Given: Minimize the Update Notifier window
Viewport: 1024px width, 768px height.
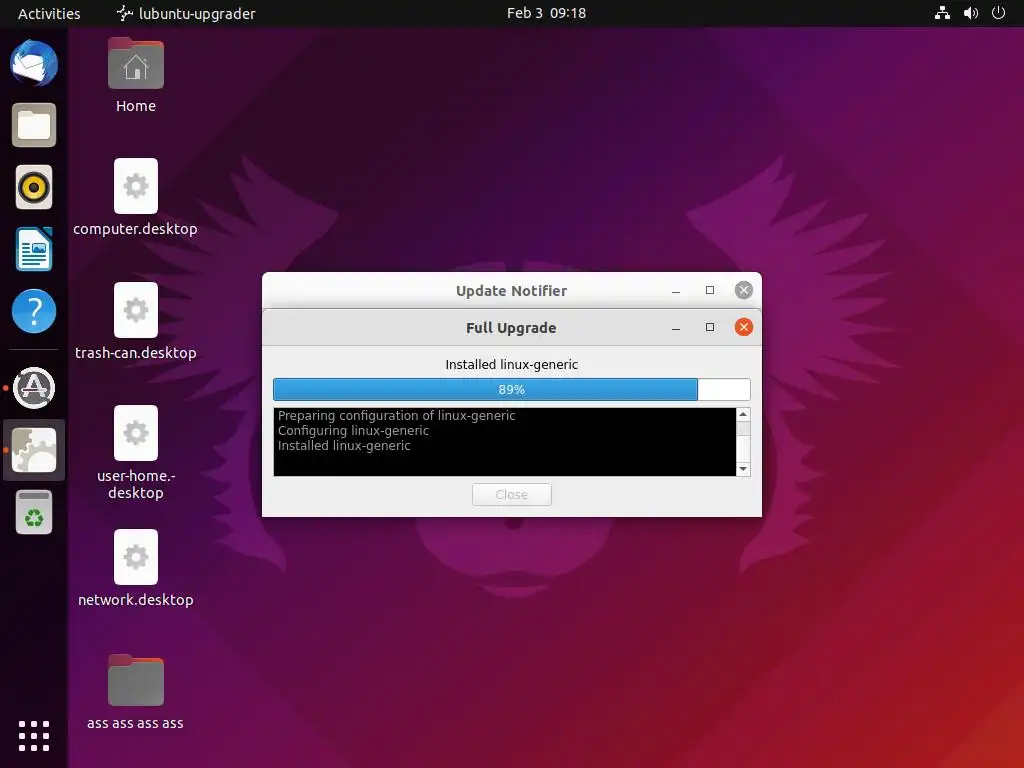Looking at the screenshot, I should [676, 291].
